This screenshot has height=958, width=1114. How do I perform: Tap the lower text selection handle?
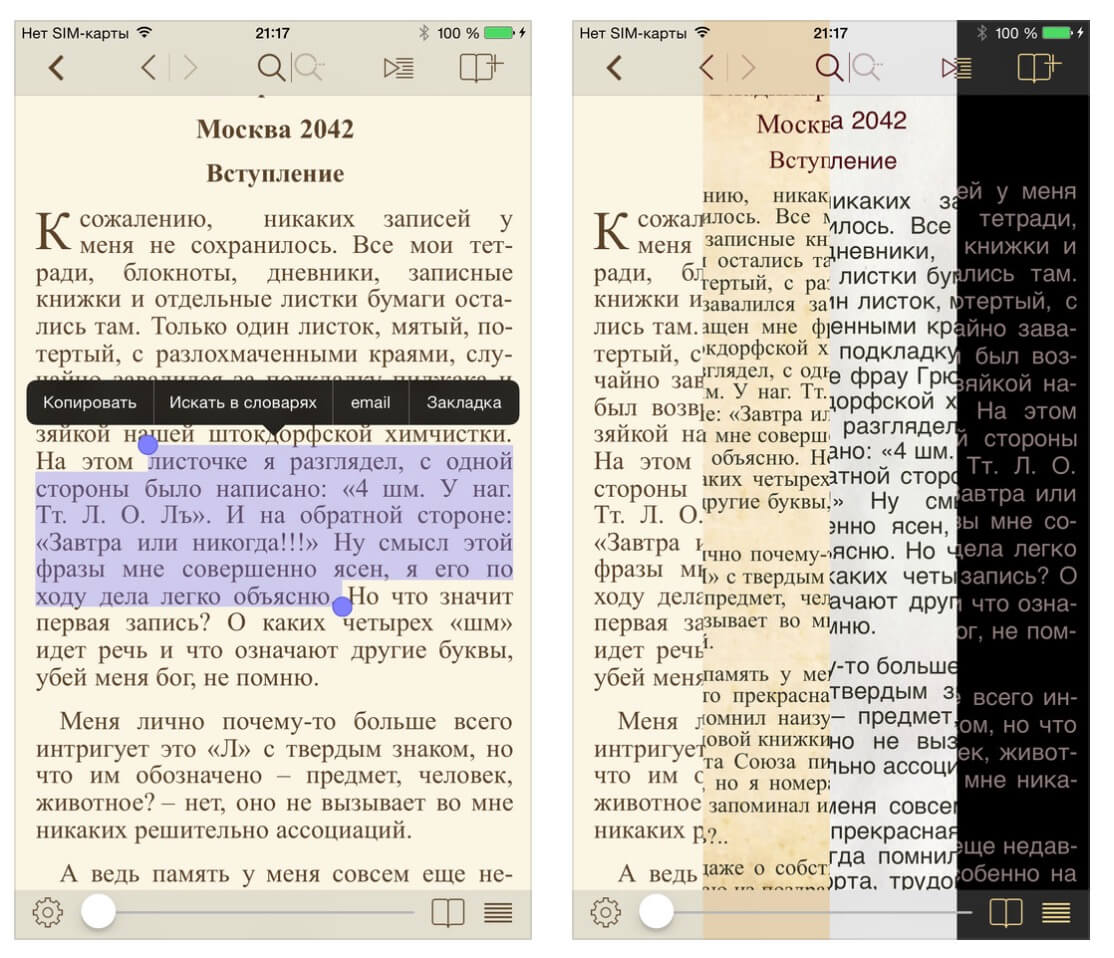tap(342, 606)
